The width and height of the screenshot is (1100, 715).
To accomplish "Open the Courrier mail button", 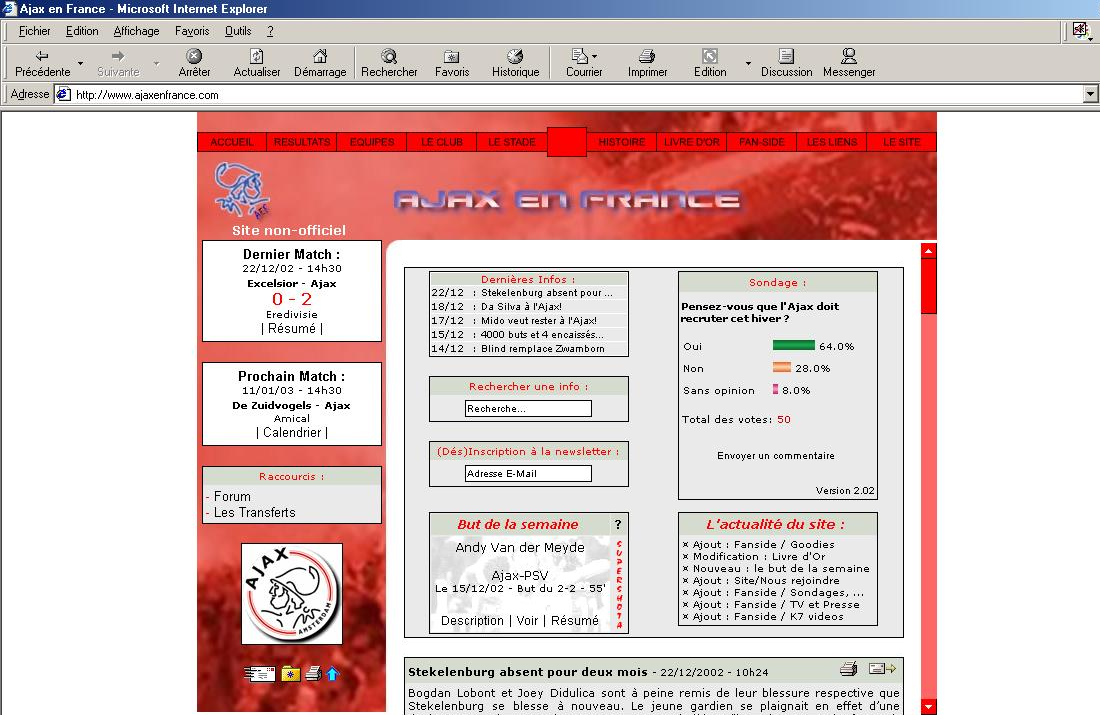I will [x=584, y=63].
